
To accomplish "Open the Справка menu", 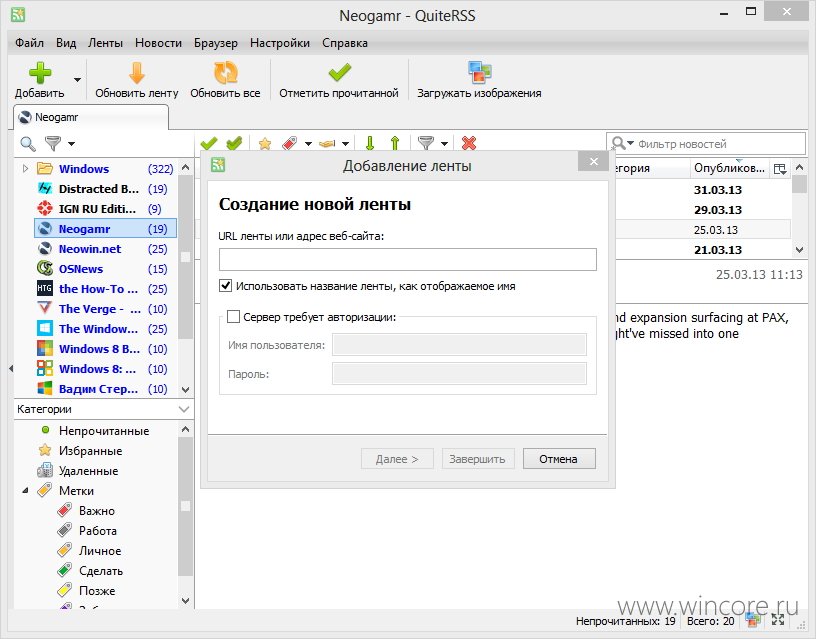I will [345, 43].
